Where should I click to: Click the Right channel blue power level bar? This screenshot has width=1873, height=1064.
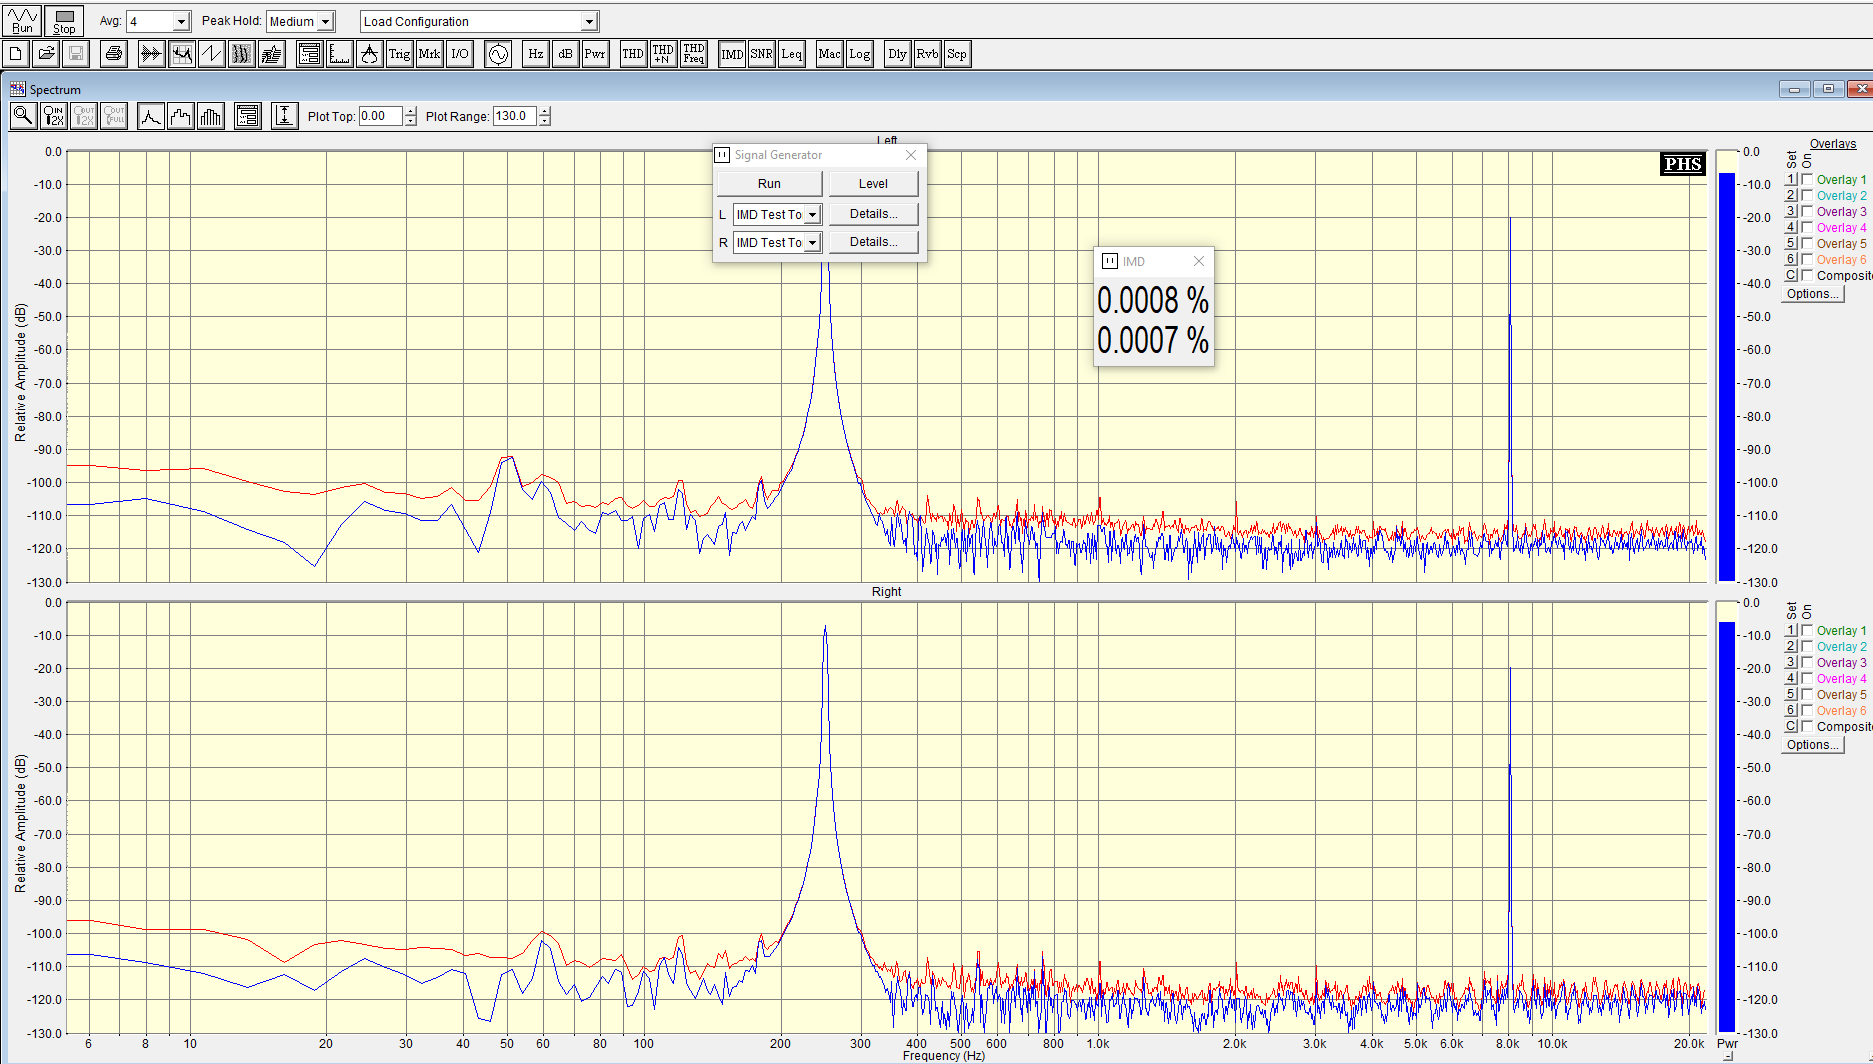1727,827
